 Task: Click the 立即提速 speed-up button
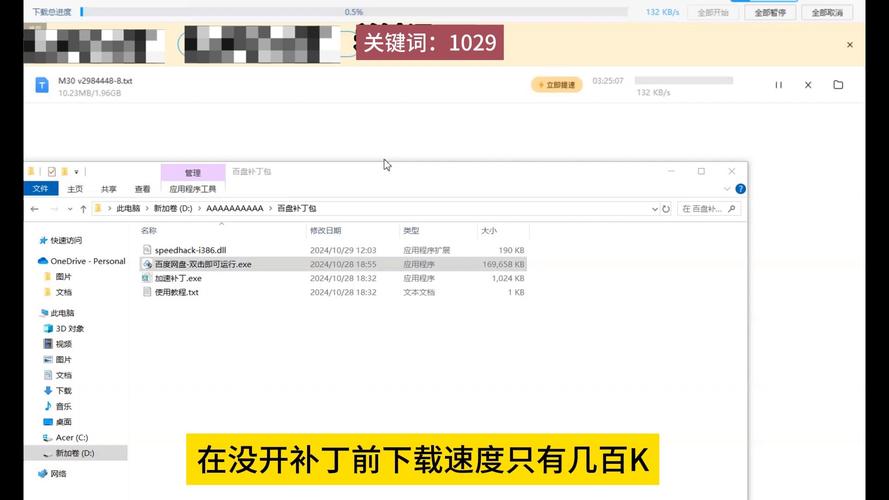557,85
